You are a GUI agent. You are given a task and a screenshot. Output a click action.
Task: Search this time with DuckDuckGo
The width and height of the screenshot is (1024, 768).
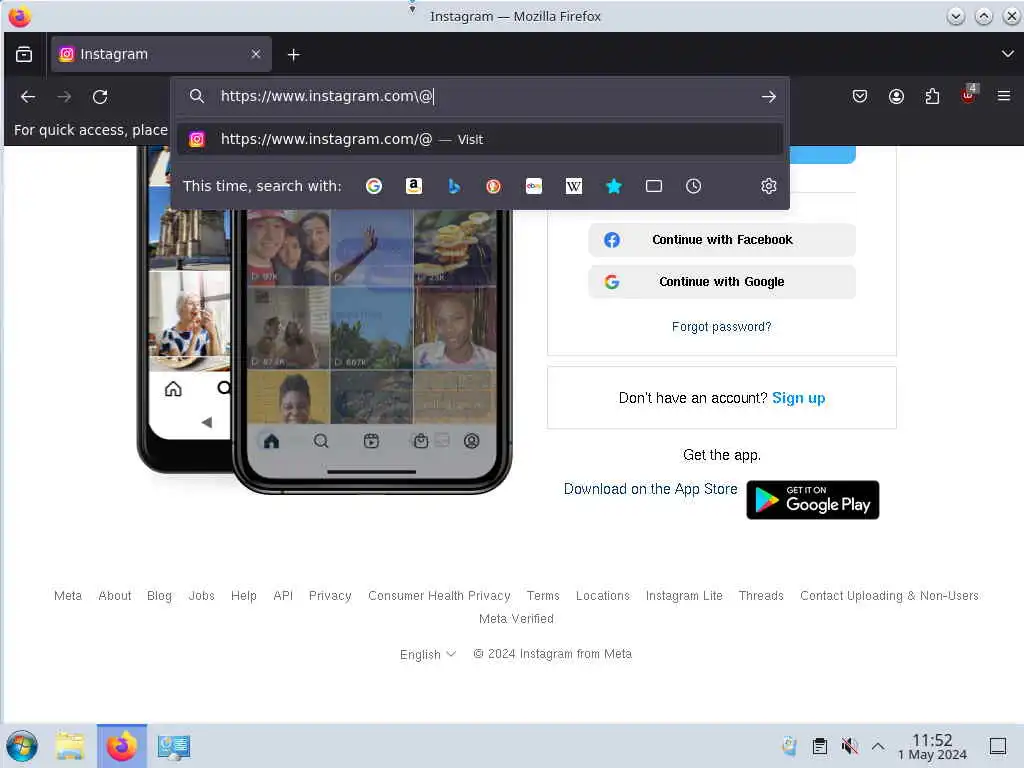coord(494,186)
